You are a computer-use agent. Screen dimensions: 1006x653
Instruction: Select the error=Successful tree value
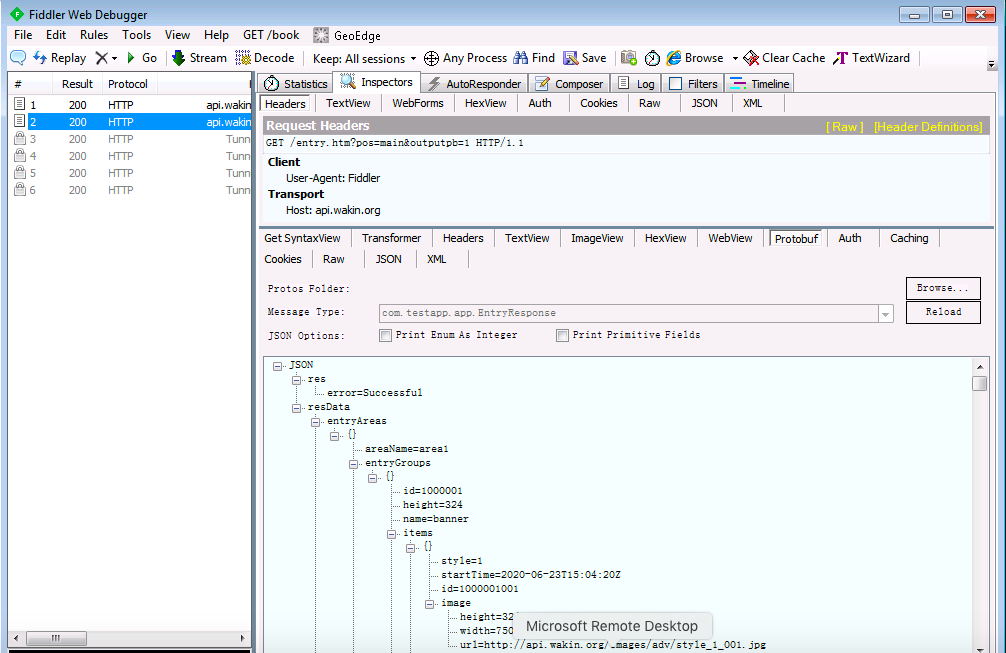375,393
